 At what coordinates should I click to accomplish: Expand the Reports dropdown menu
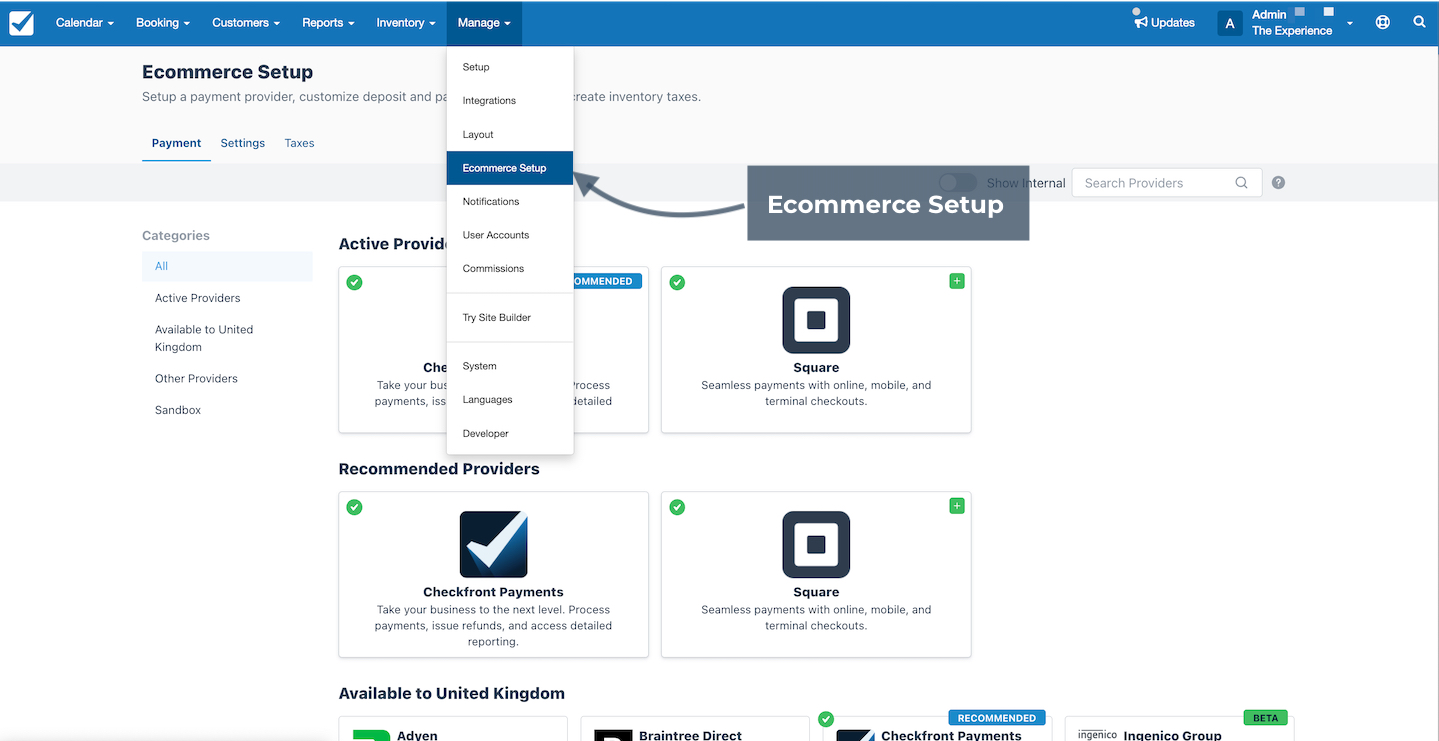click(328, 23)
